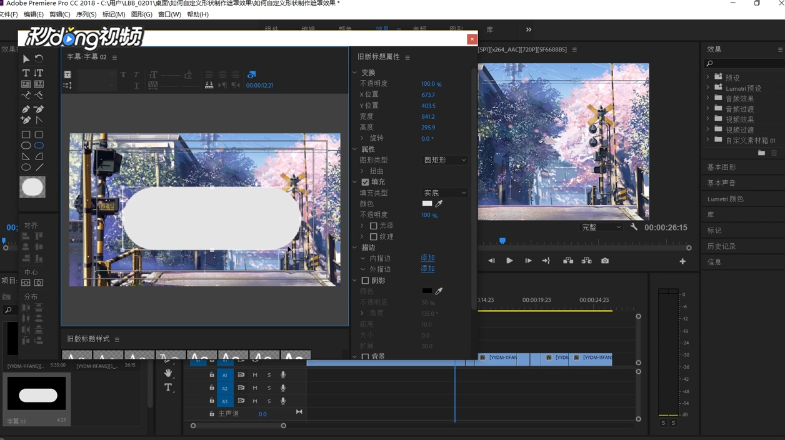Expand the 预设 presets folder in Effects
This screenshot has width=785, height=440.
pos(708,77)
